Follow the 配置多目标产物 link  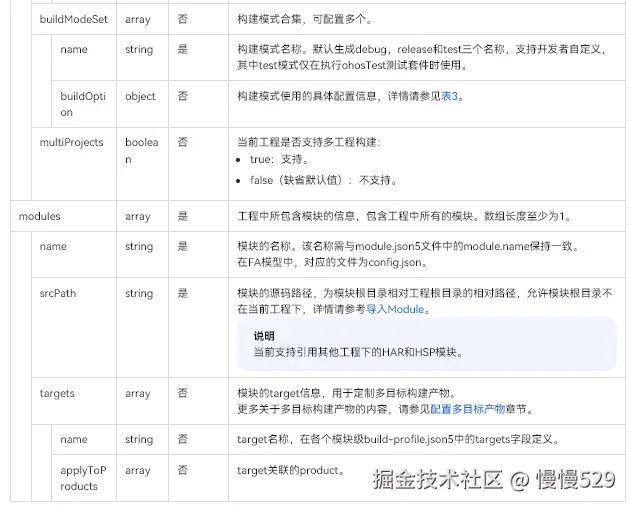click(x=468, y=409)
